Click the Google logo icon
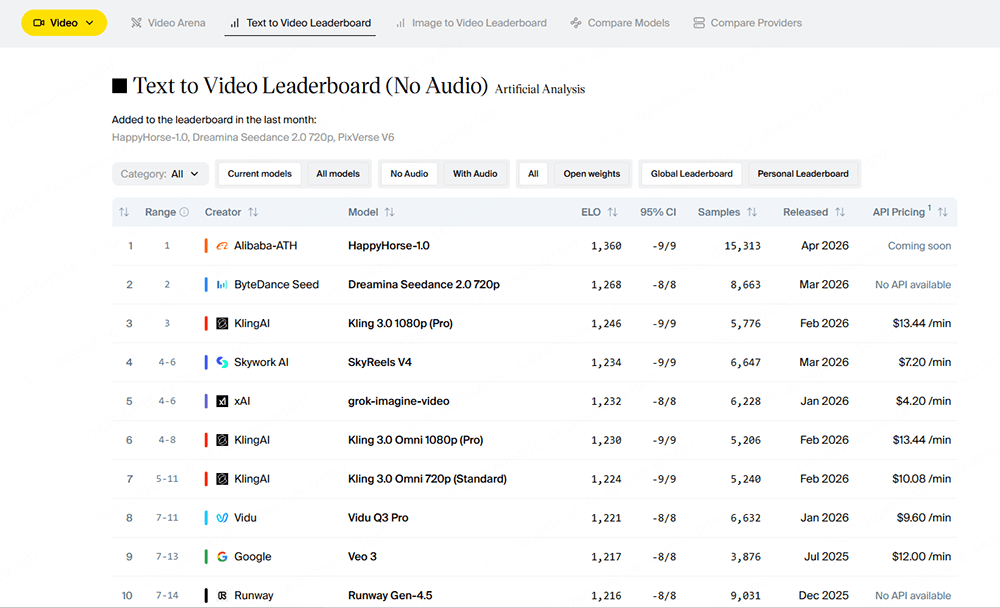This screenshot has height=608, width=1000. pyautogui.click(x=222, y=557)
